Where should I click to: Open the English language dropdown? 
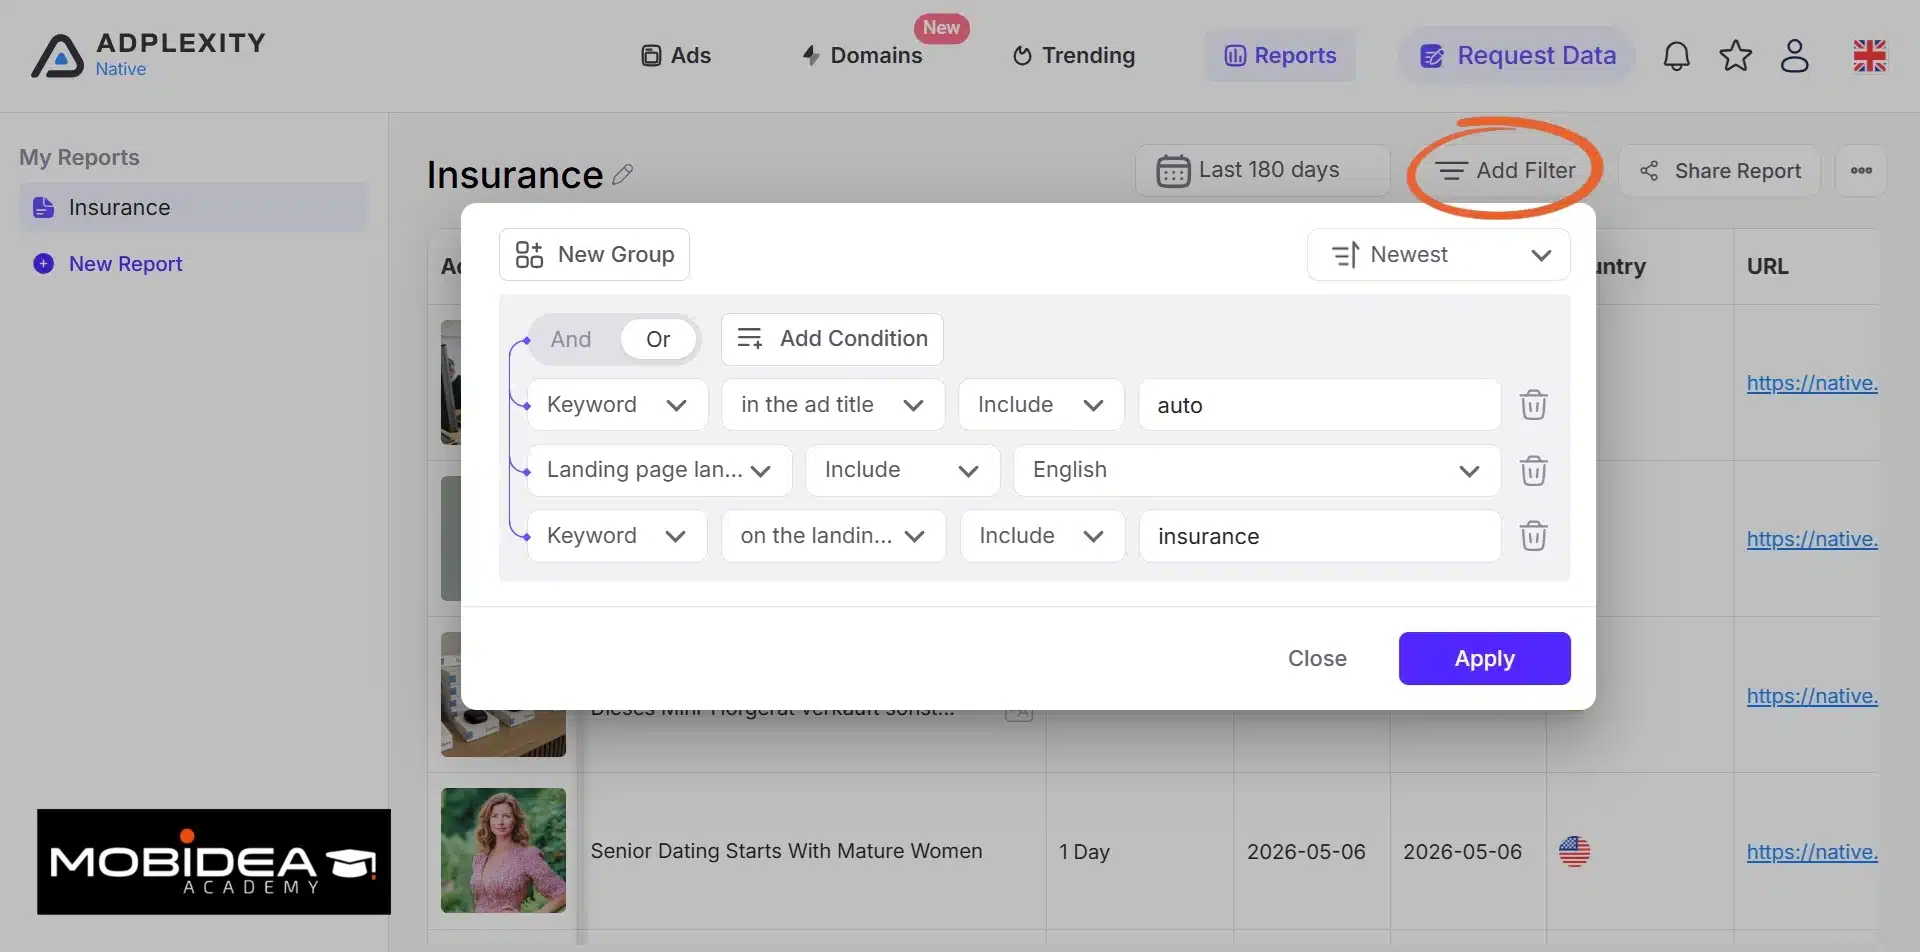click(x=1257, y=470)
